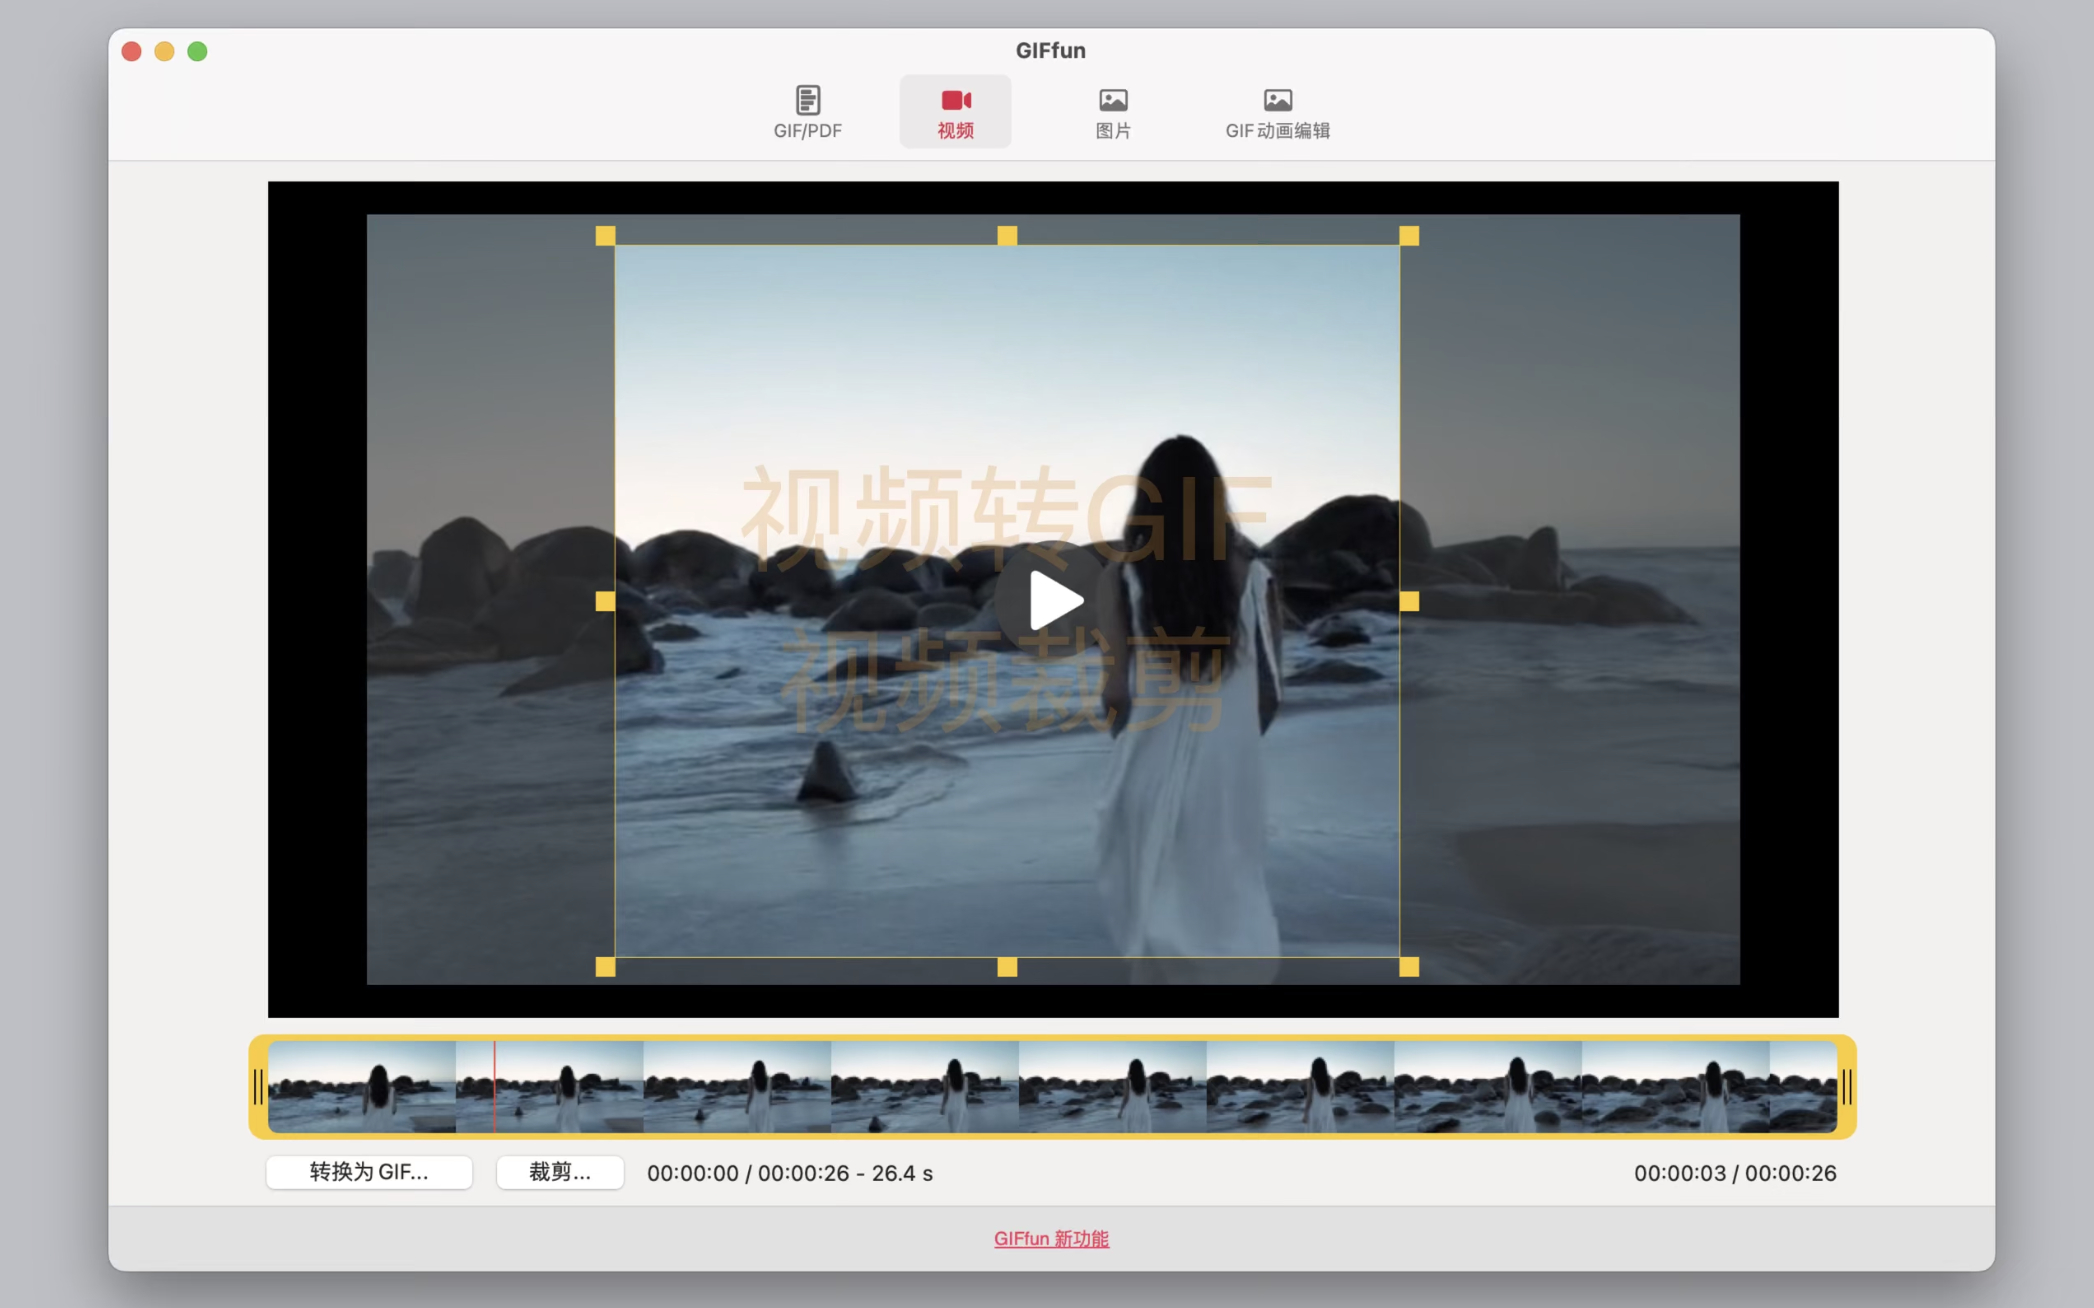The height and width of the screenshot is (1308, 2094).
Task: Click the 转换为 GIF... button
Action: 369,1172
